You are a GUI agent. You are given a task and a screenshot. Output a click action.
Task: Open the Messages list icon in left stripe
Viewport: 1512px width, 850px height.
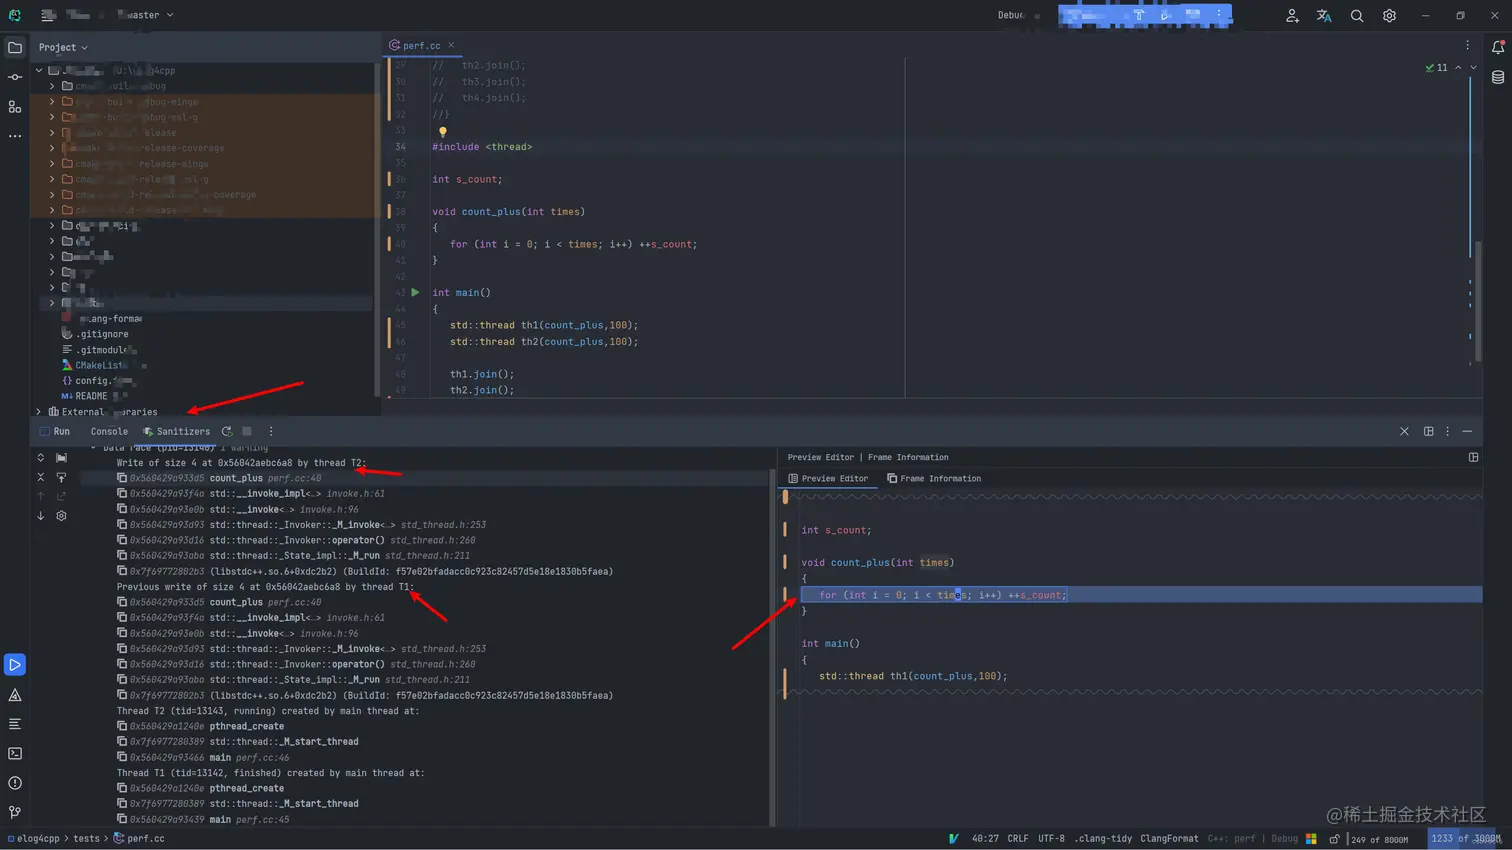tap(15, 724)
